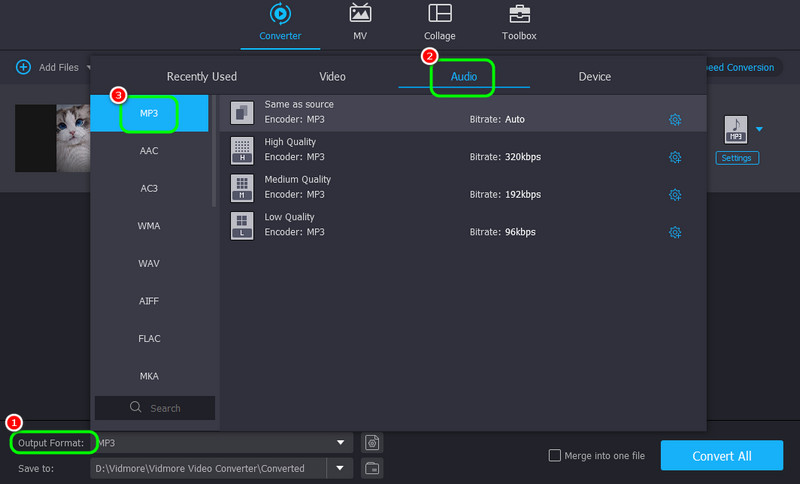
Task: Click the open output folder icon
Action: 372,467
